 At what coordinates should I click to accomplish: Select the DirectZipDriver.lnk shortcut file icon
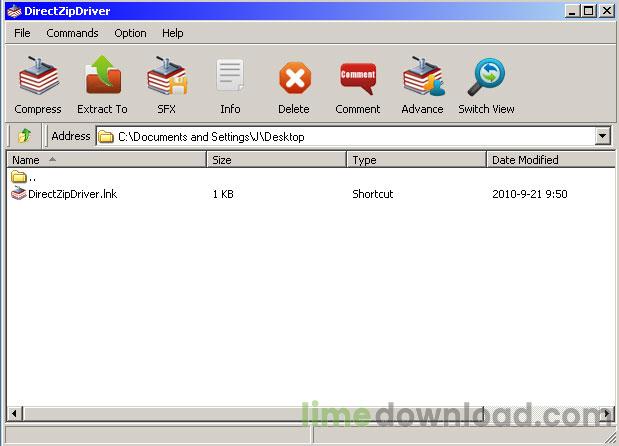pyautogui.click(x=19, y=194)
